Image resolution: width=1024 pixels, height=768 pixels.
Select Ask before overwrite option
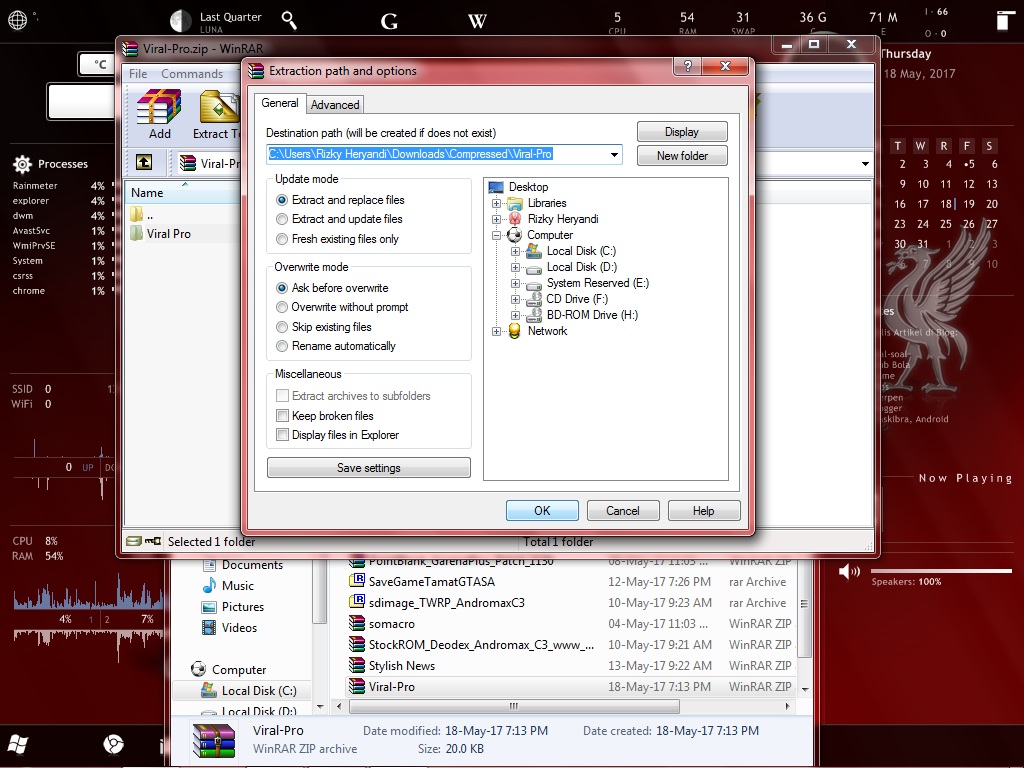[x=332, y=288]
